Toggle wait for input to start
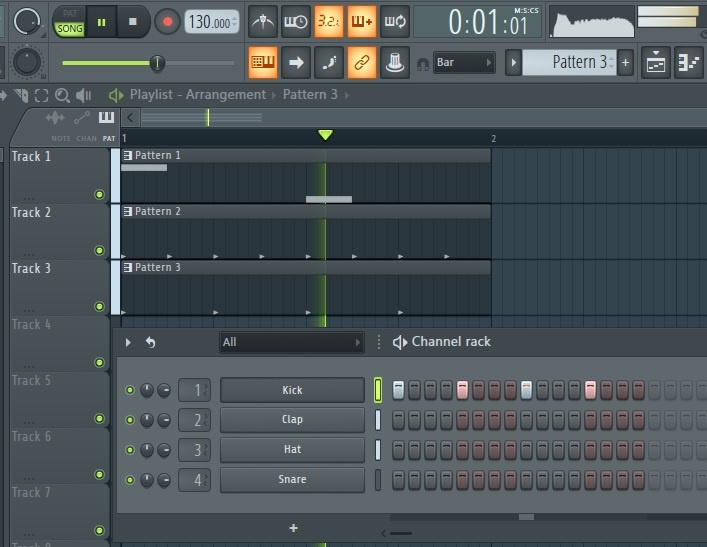Viewport: 707px width, 547px height. [x=295, y=21]
